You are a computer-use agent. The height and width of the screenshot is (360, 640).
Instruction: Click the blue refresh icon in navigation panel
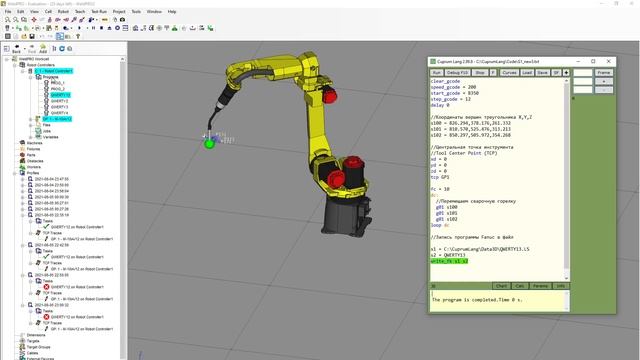[62, 49]
